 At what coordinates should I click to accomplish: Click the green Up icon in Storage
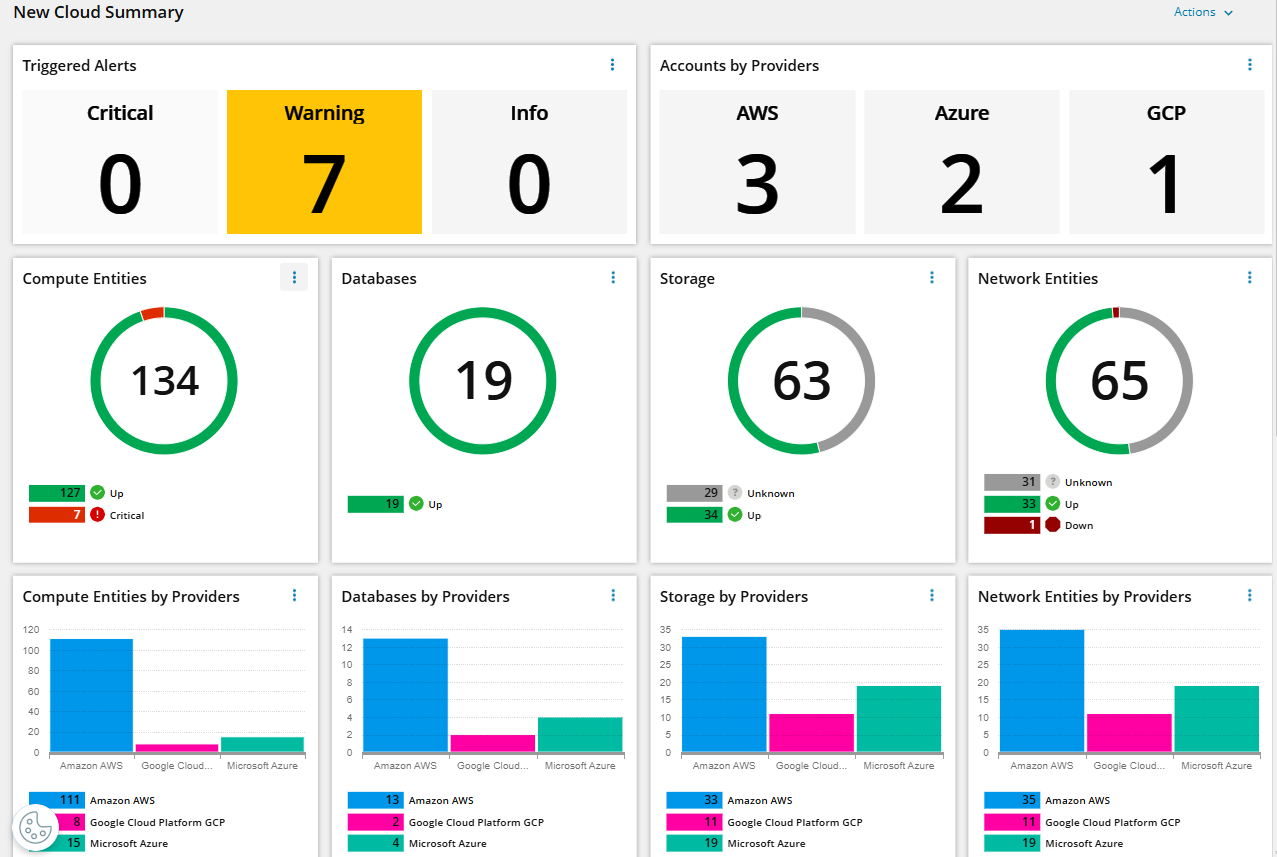tap(735, 515)
